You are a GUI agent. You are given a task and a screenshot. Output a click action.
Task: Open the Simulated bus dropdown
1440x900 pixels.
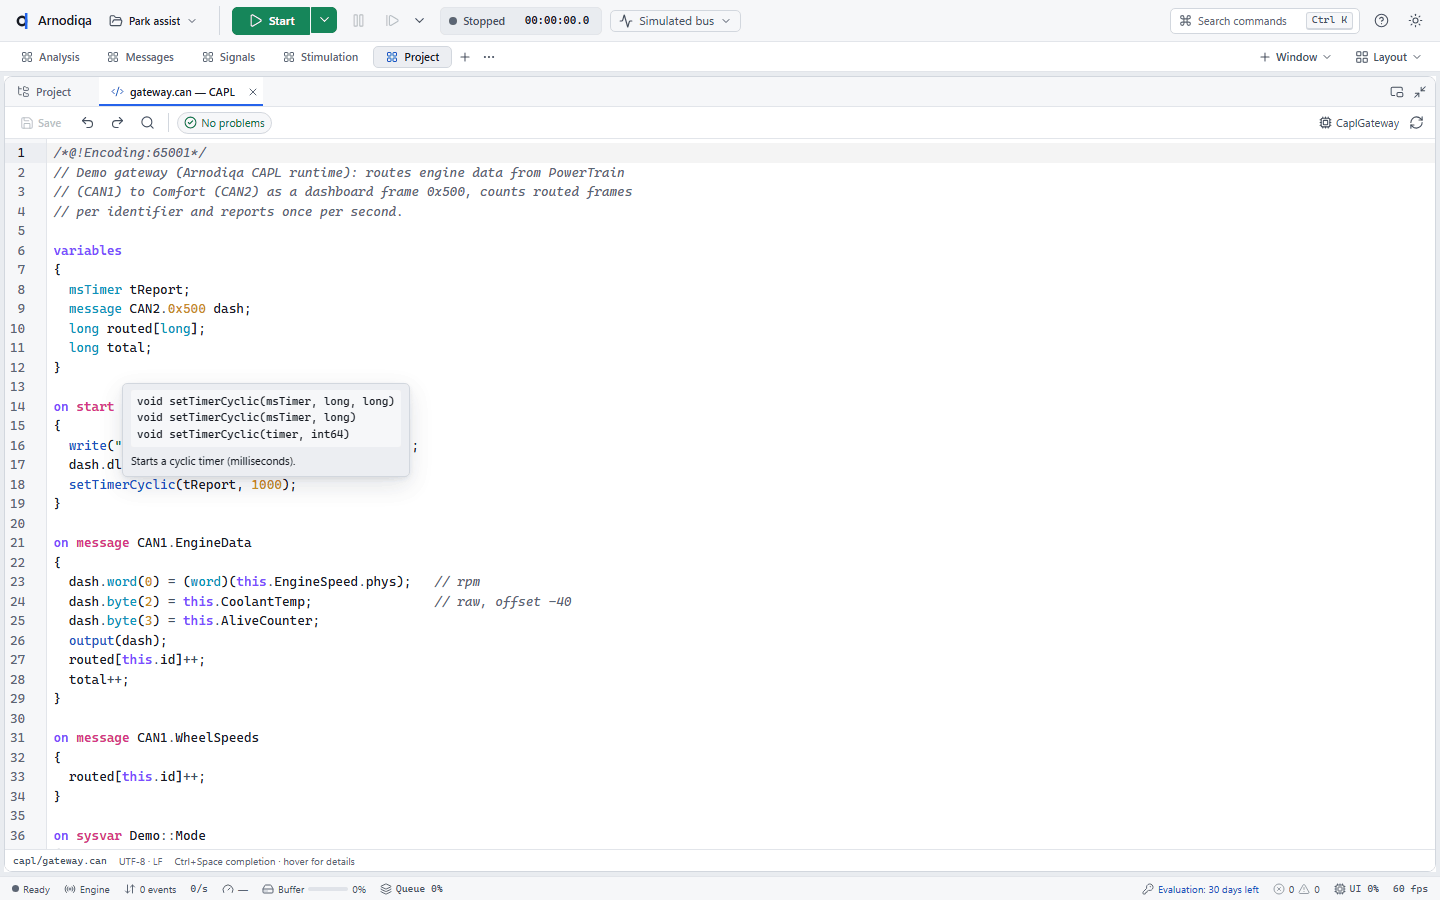pyautogui.click(x=675, y=21)
